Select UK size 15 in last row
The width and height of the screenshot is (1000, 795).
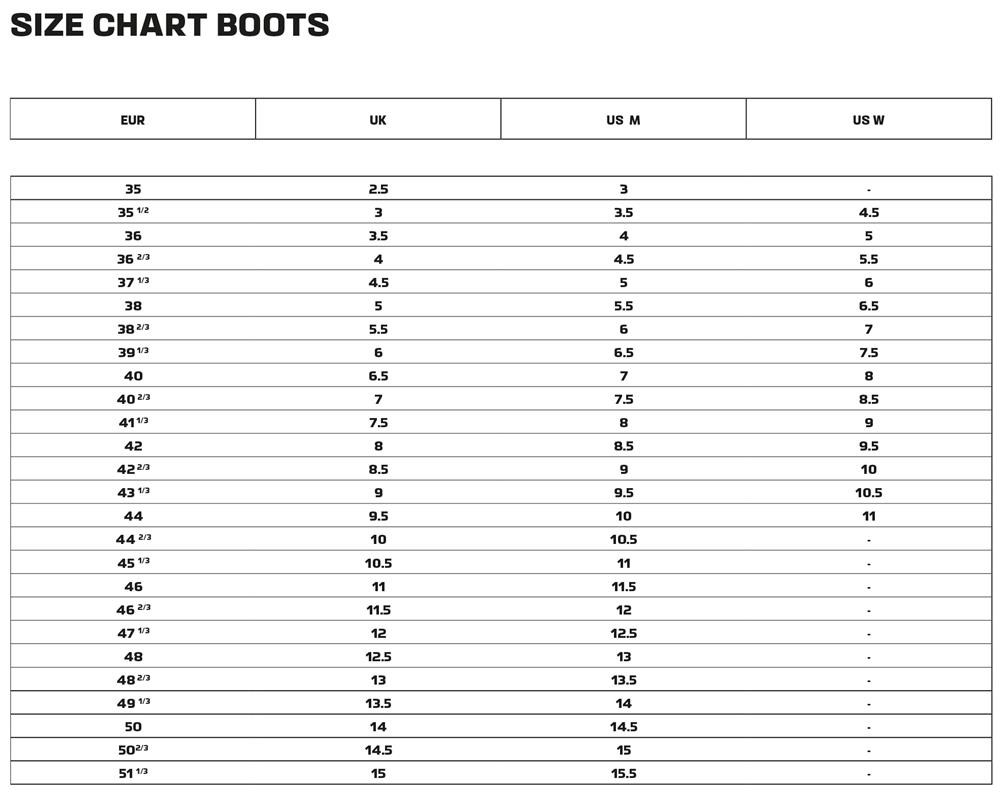(378, 773)
